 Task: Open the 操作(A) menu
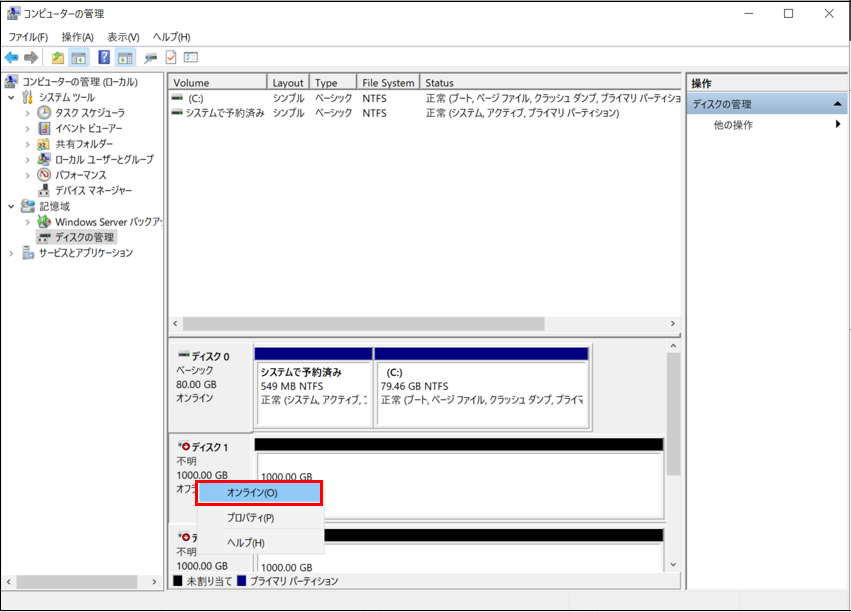[x=78, y=37]
